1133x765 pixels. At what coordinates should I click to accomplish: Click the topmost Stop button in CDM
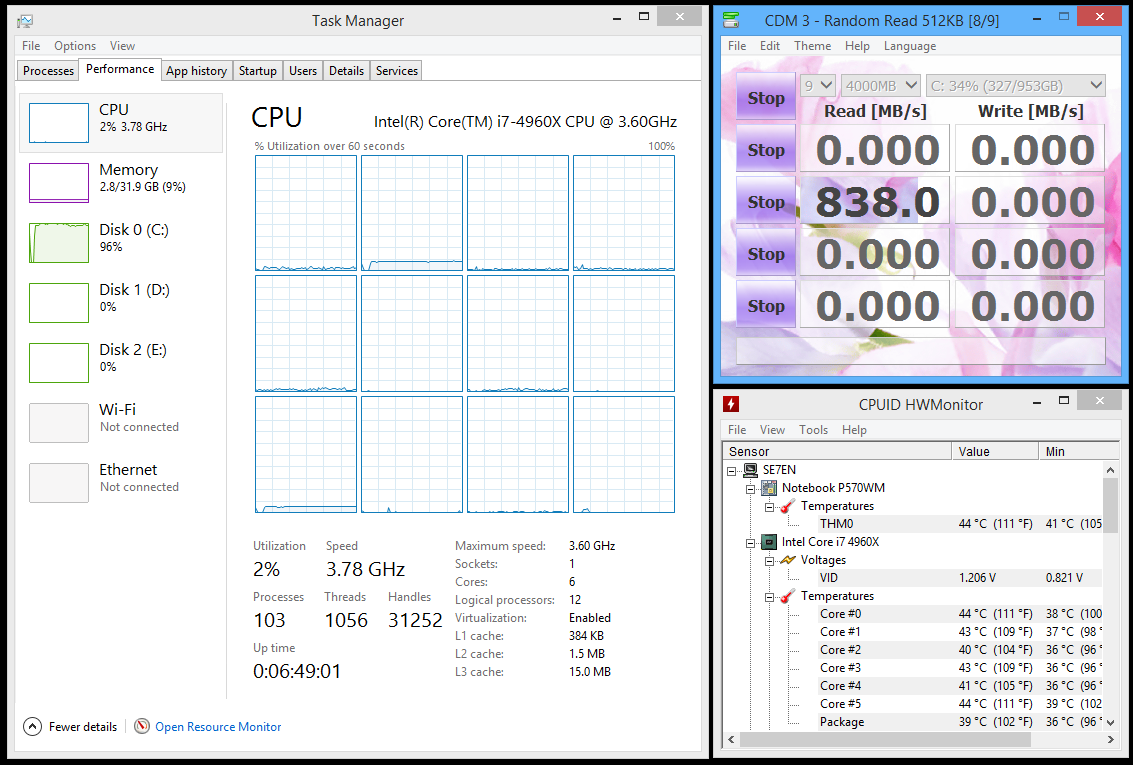click(x=766, y=97)
